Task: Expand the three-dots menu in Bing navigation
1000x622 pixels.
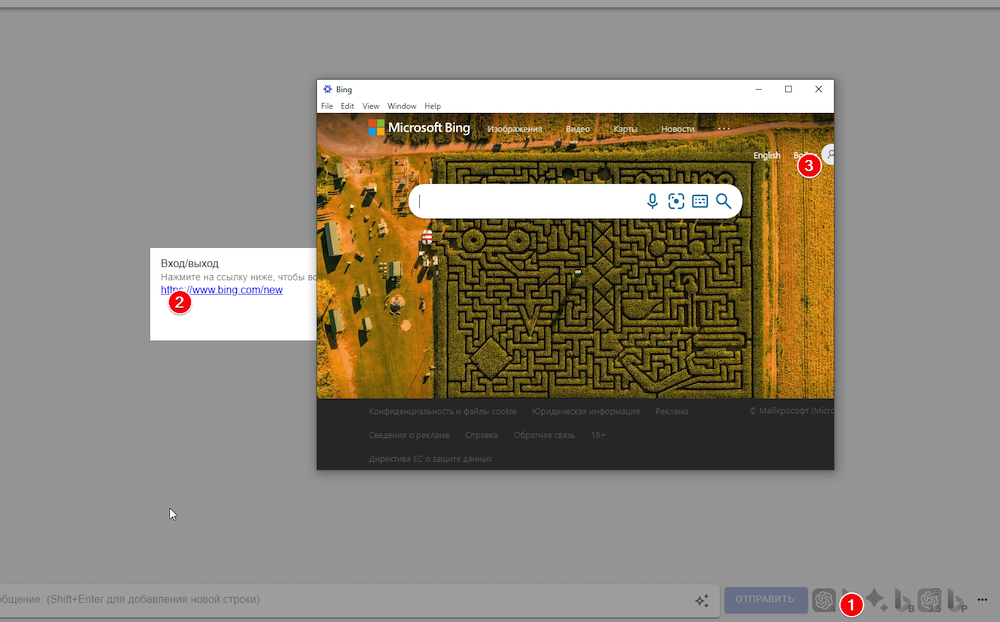Action: (x=724, y=128)
